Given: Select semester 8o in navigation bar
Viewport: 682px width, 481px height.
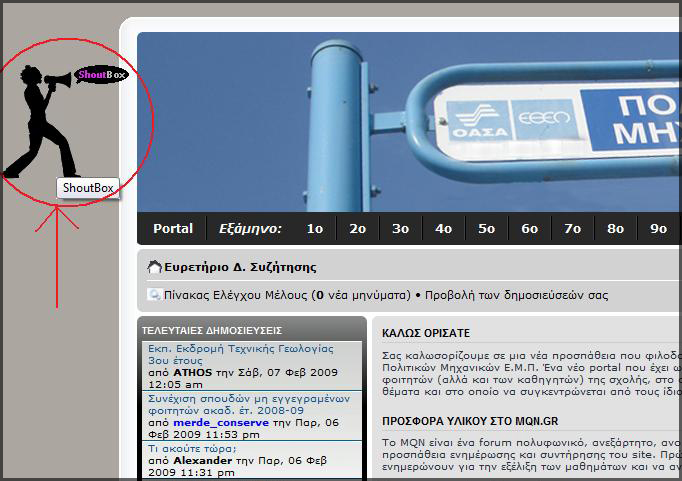Looking at the screenshot, I should (x=615, y=229).
